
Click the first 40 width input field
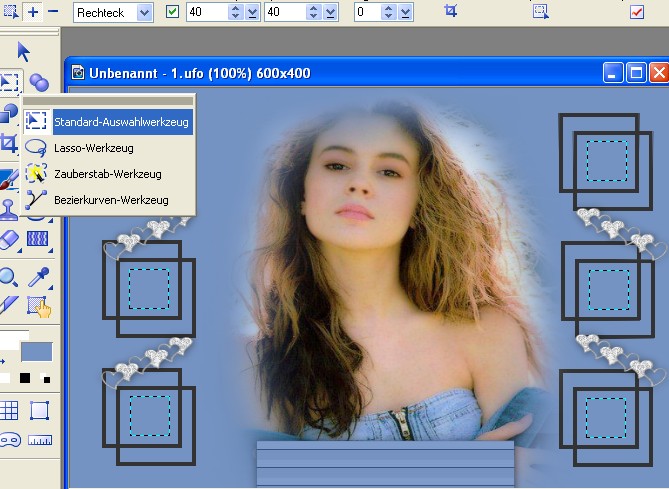point(207,12)
